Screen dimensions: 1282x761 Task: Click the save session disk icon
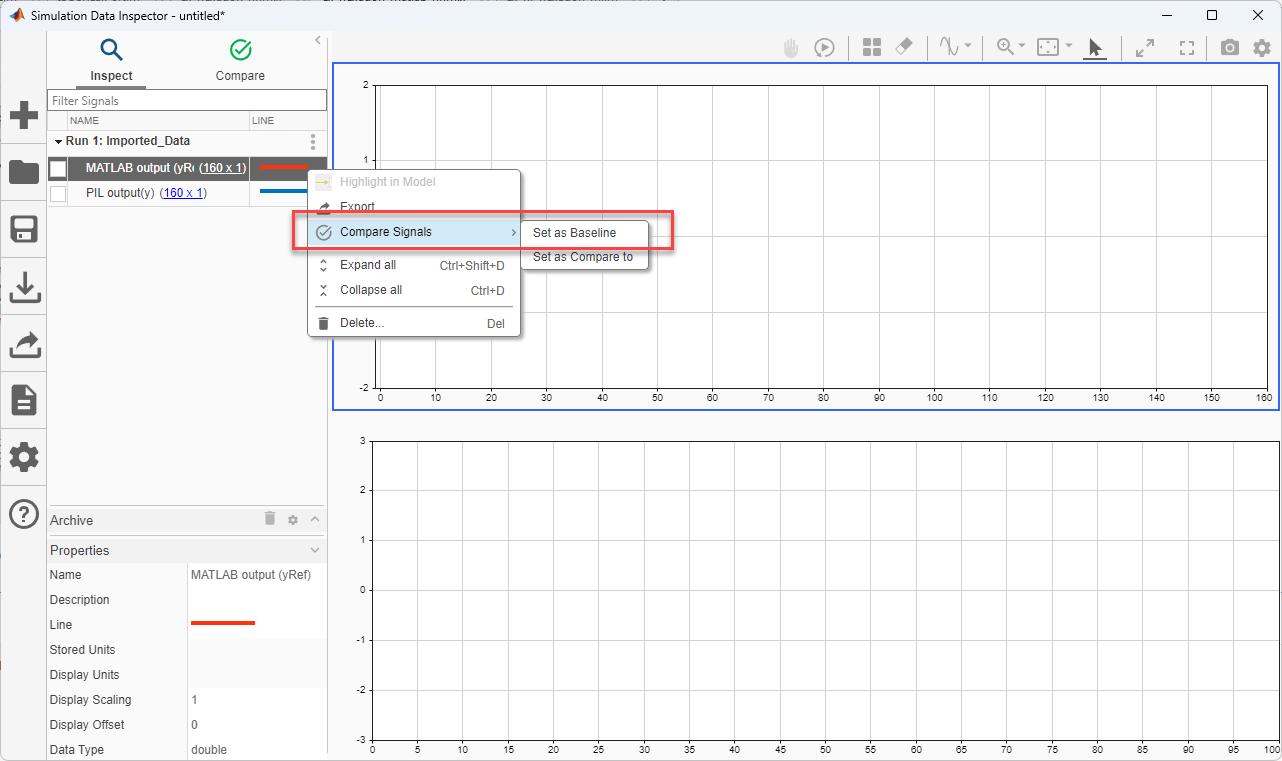(24, 229)
